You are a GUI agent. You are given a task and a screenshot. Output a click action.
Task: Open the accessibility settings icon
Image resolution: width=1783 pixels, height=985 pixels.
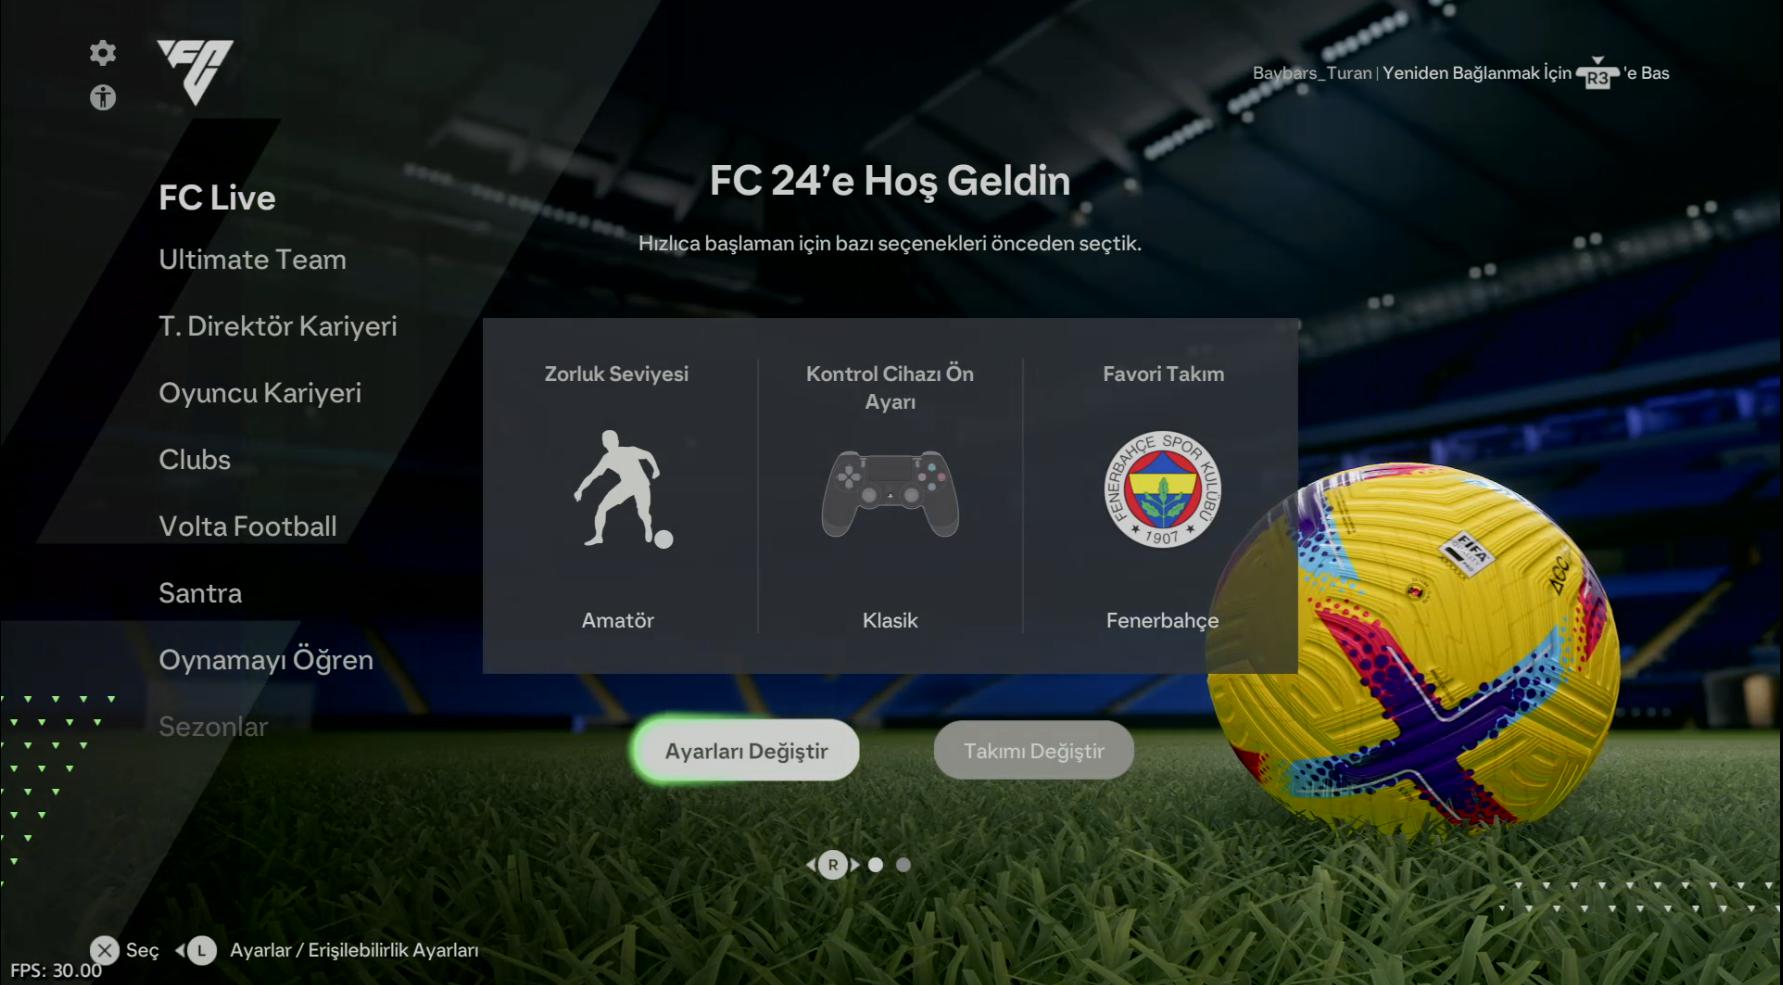tap(103, 97)
